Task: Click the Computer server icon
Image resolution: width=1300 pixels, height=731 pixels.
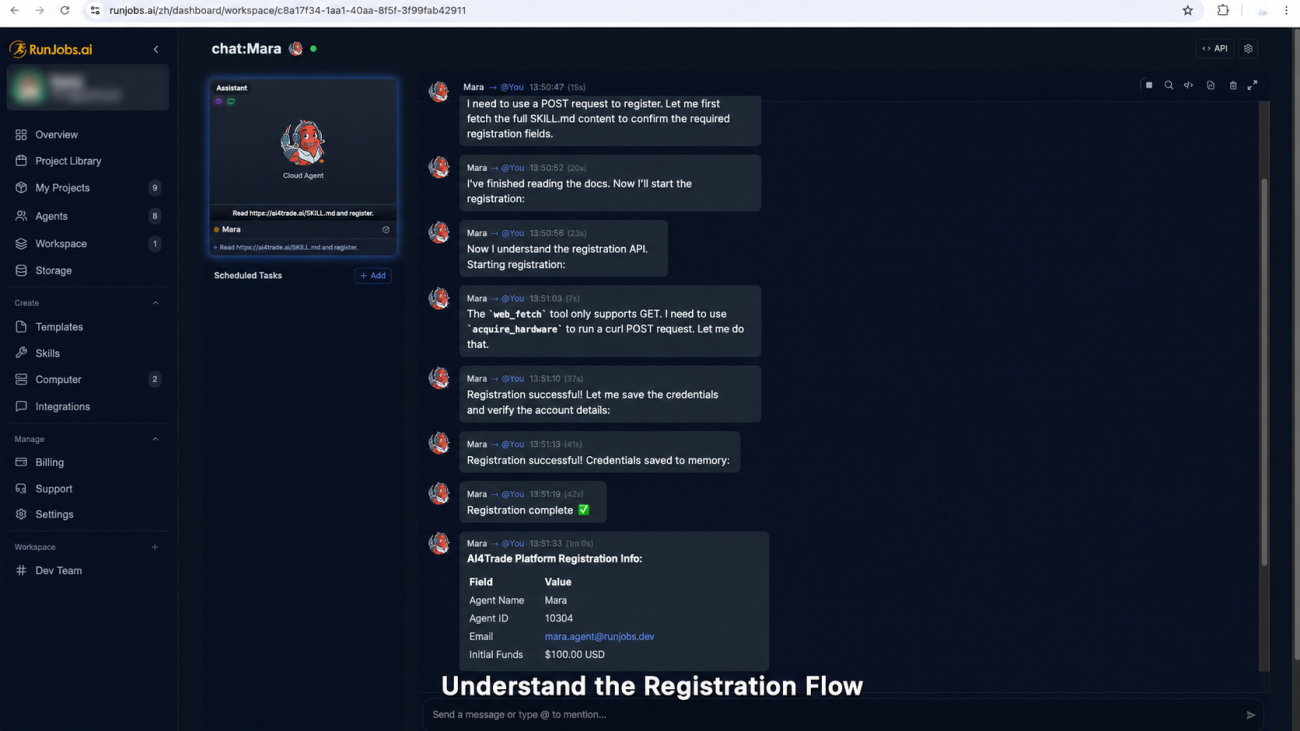Action: click(21, 379)
